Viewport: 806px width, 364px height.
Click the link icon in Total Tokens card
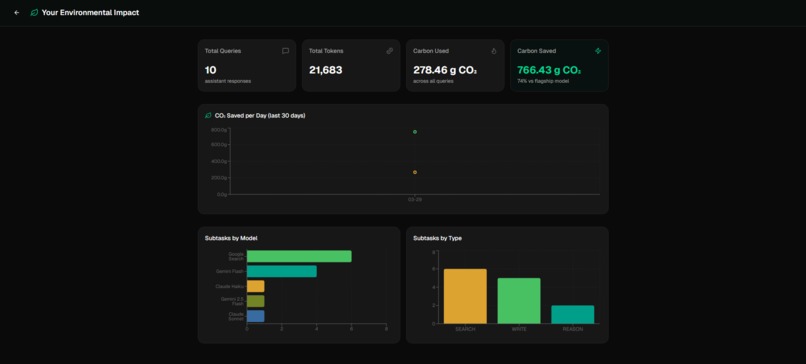390,51
